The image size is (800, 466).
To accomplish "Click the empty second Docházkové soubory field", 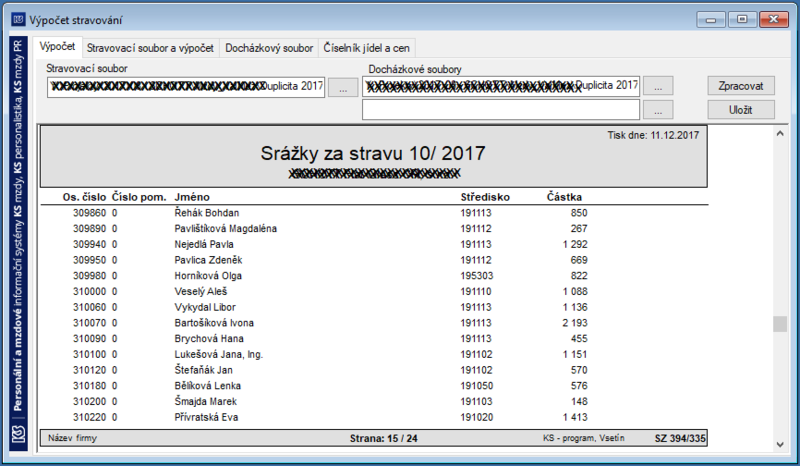I will [x=501, y=110].
